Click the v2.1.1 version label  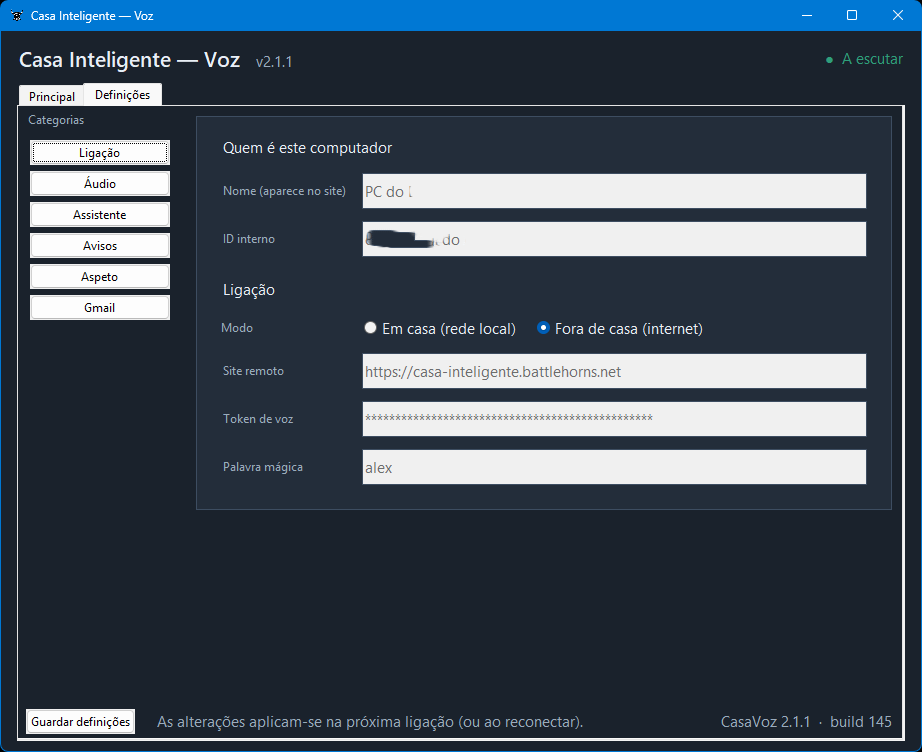tap(274, 62)
